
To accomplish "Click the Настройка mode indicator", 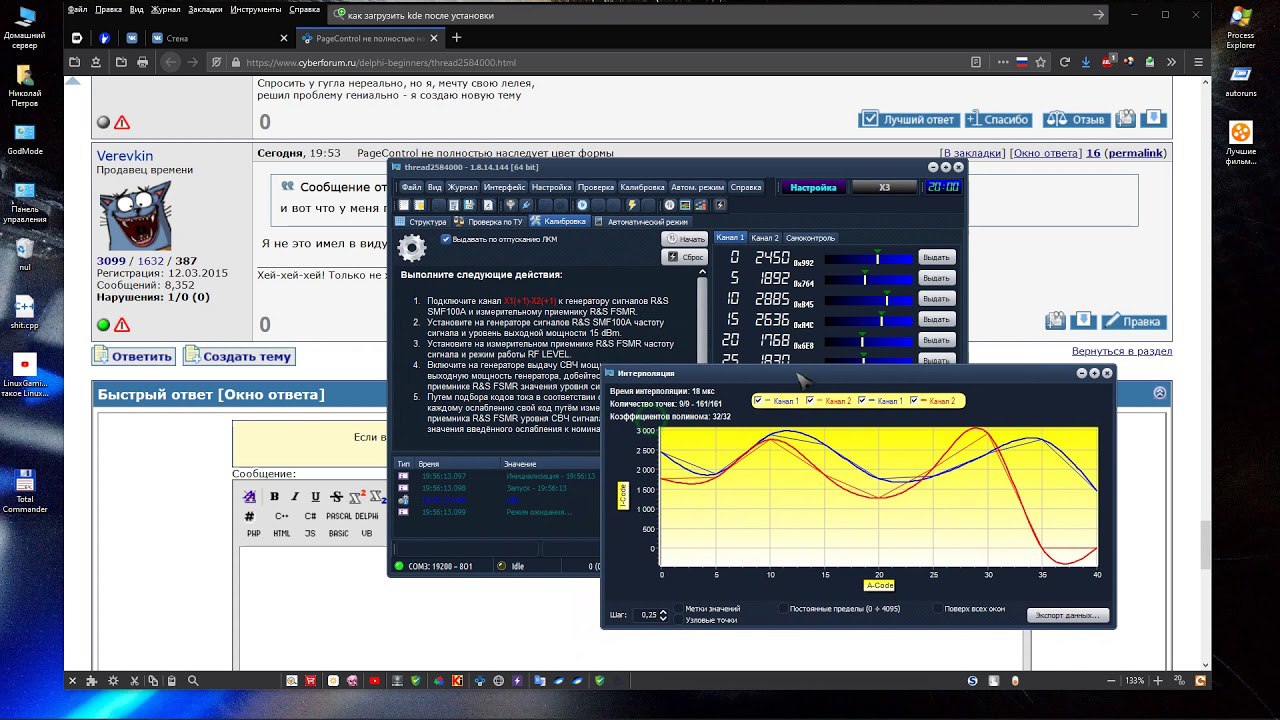I will [x=813, y=187].
